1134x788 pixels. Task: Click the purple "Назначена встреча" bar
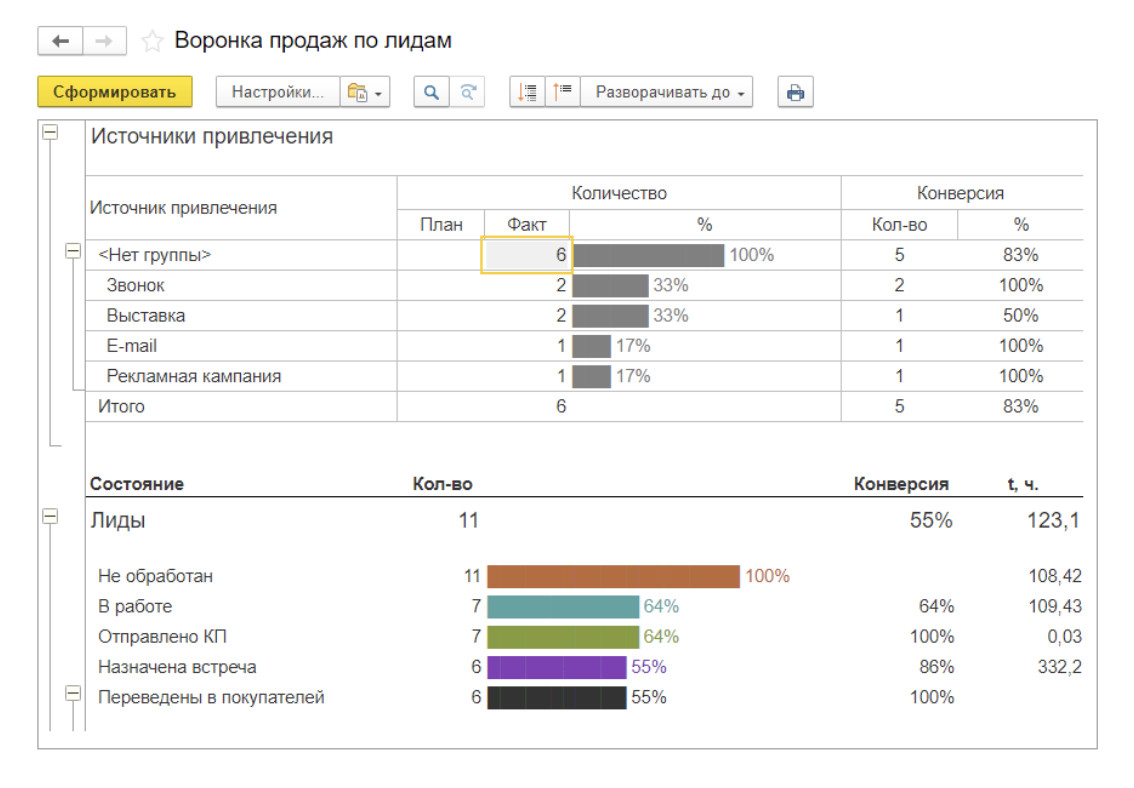(556, 667)
